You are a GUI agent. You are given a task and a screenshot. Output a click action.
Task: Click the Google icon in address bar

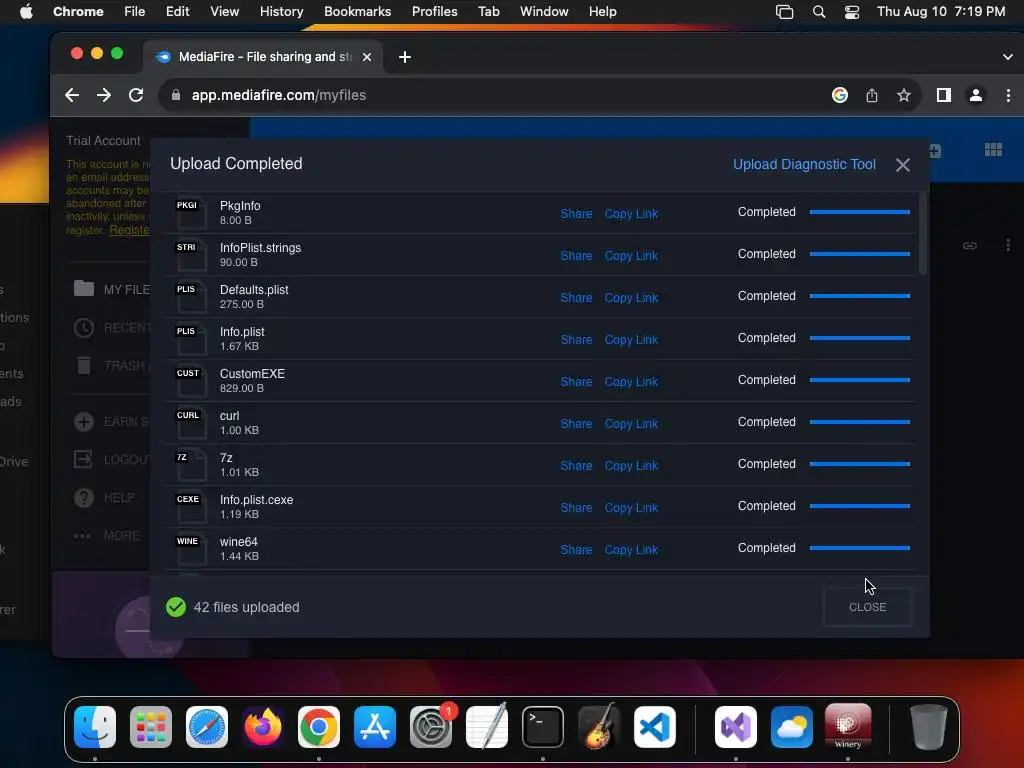[840, 95]
